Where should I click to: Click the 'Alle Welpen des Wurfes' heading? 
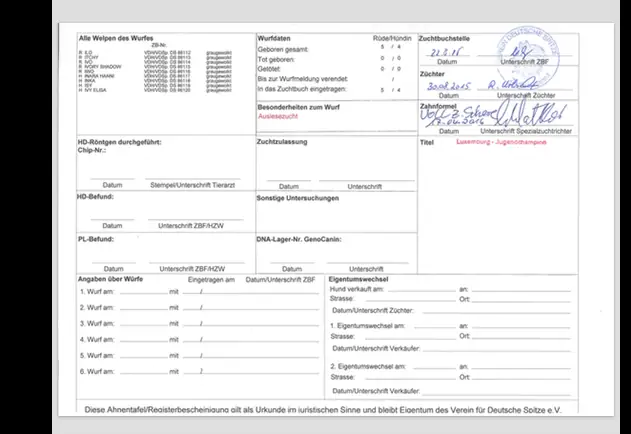(x=116, y=38)
